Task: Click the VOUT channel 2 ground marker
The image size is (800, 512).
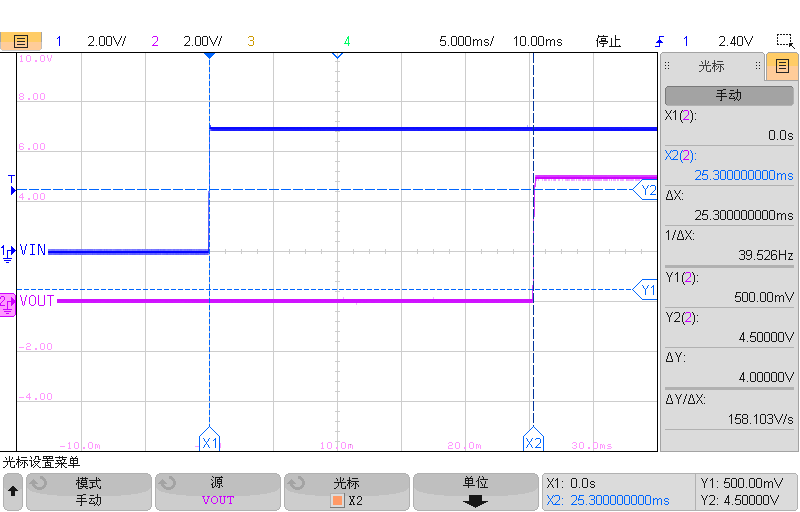Action: pyautogui.click(x=8, y=301)
